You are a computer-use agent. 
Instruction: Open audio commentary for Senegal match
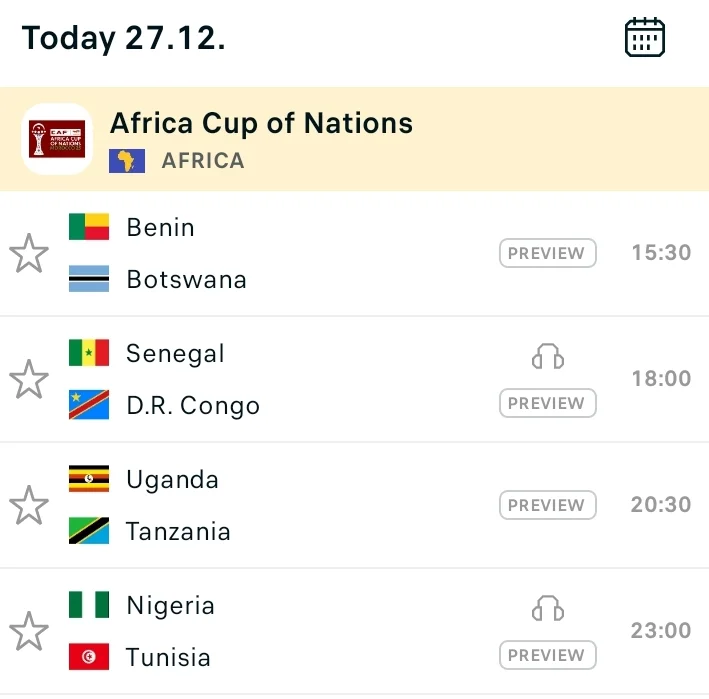548,356
